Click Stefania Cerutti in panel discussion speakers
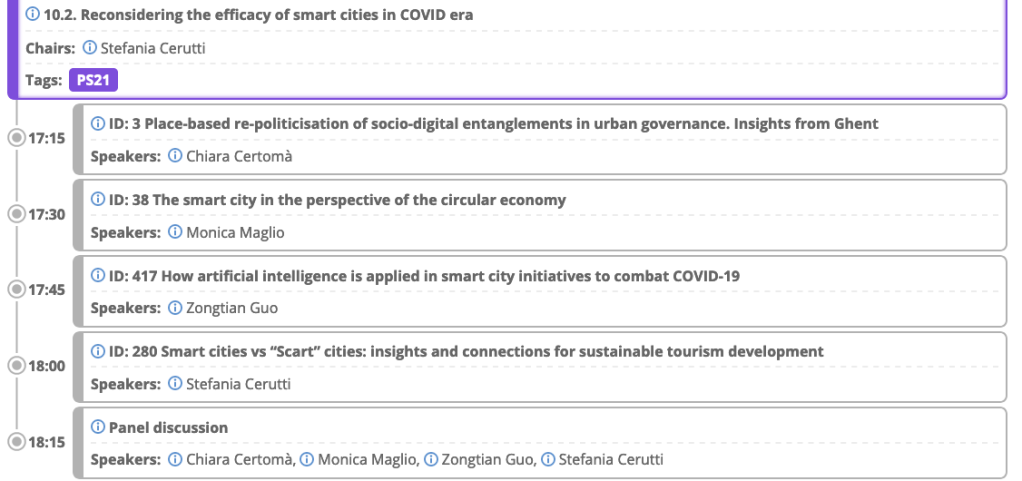The height and width of the screenshot is (481, 1022). (609, 460)
